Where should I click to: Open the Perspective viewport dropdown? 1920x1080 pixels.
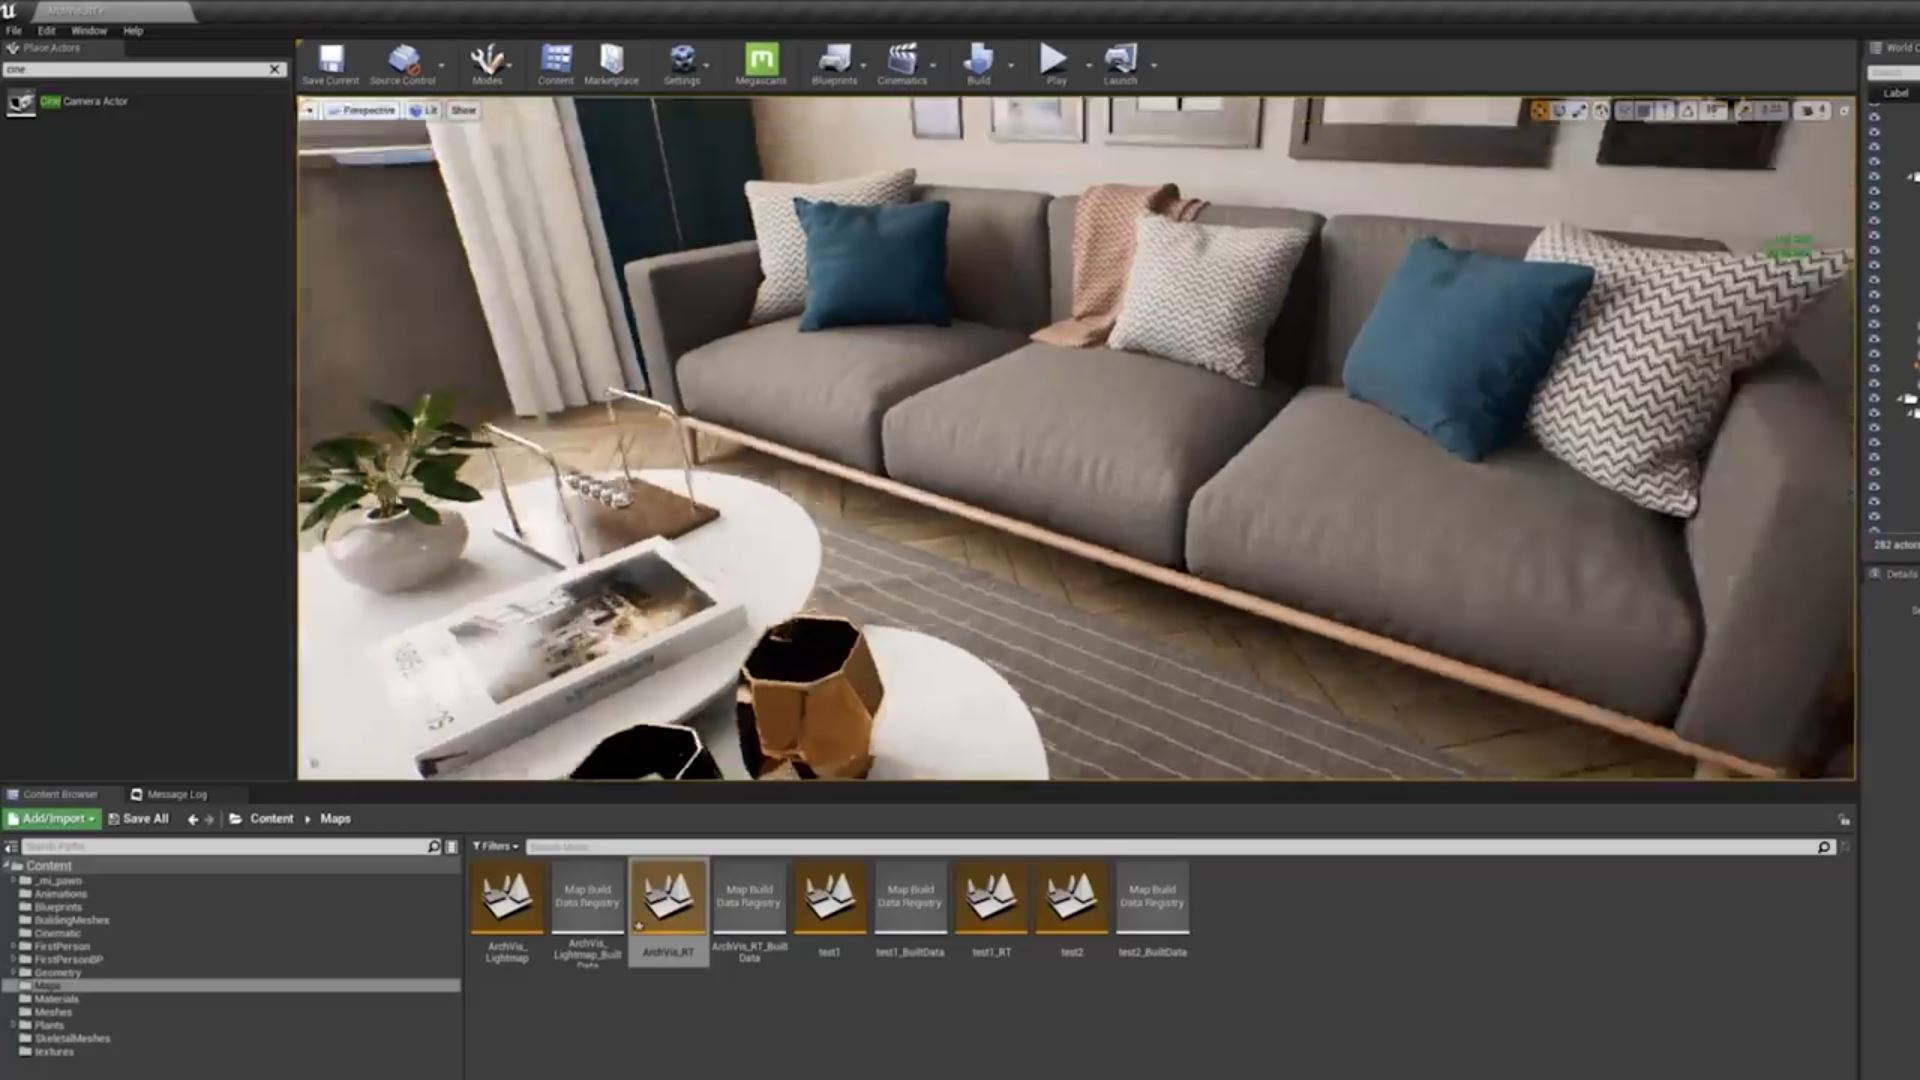click(361, 110)
